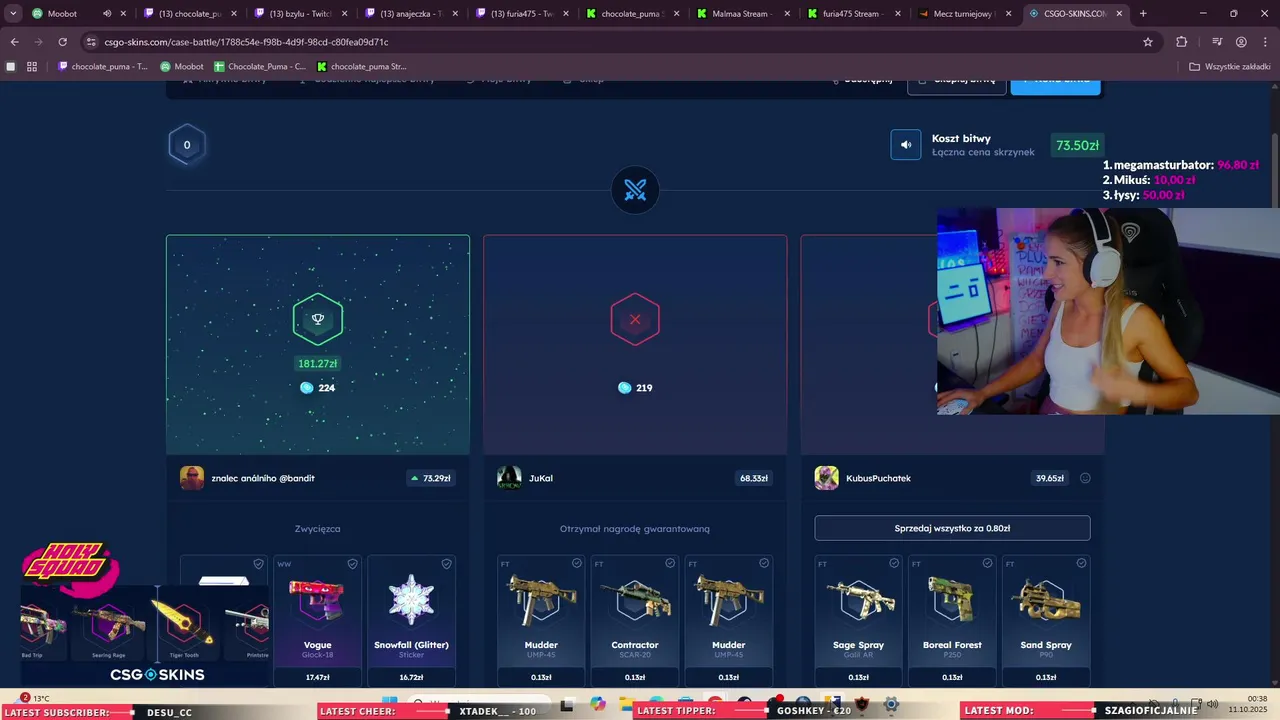
Task: Click the 68.33zł badge for JuKal
Action: point(754,478)
